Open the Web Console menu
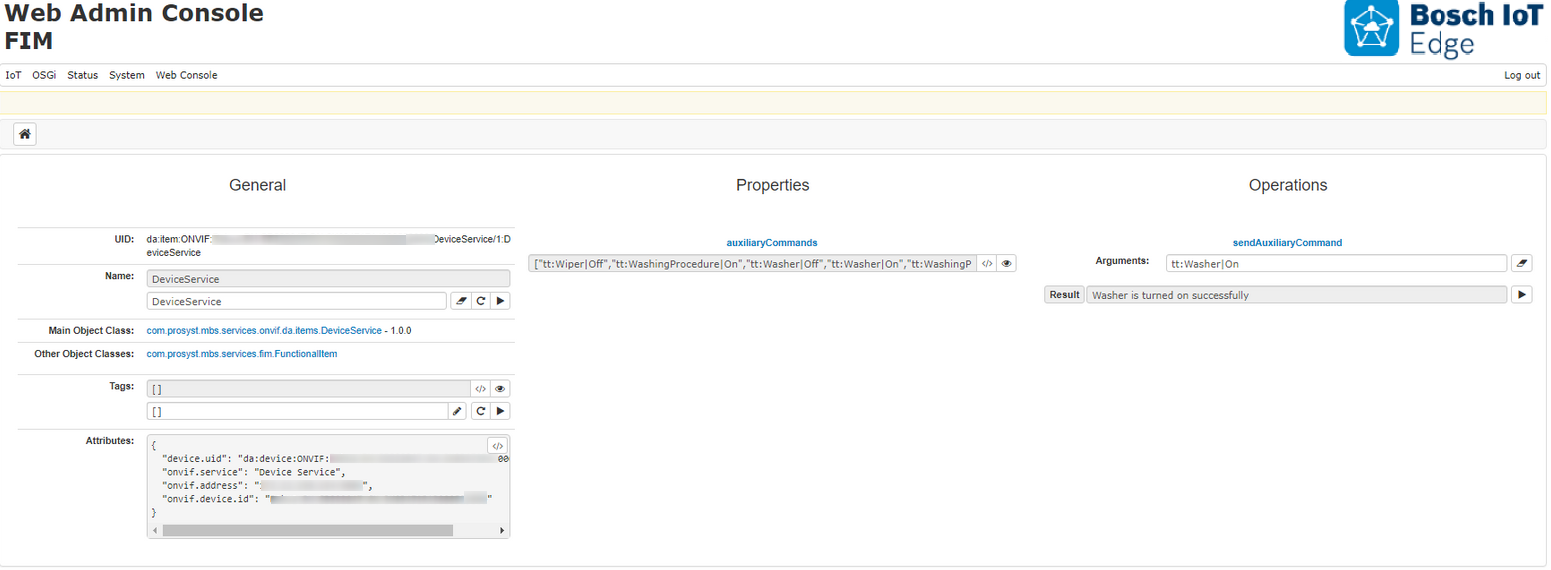Viewport: 1551px width, 570px height. pyautogui.click(x=186, y=75)
